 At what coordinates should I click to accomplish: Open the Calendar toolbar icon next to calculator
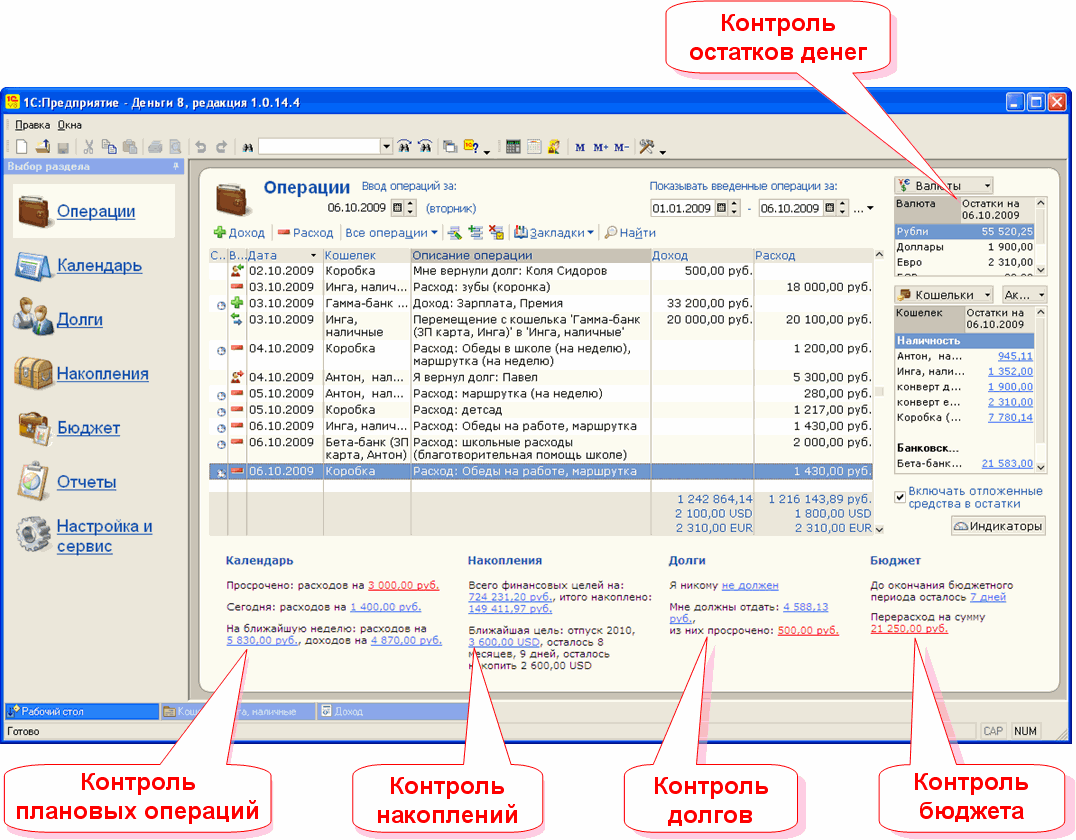533,146
